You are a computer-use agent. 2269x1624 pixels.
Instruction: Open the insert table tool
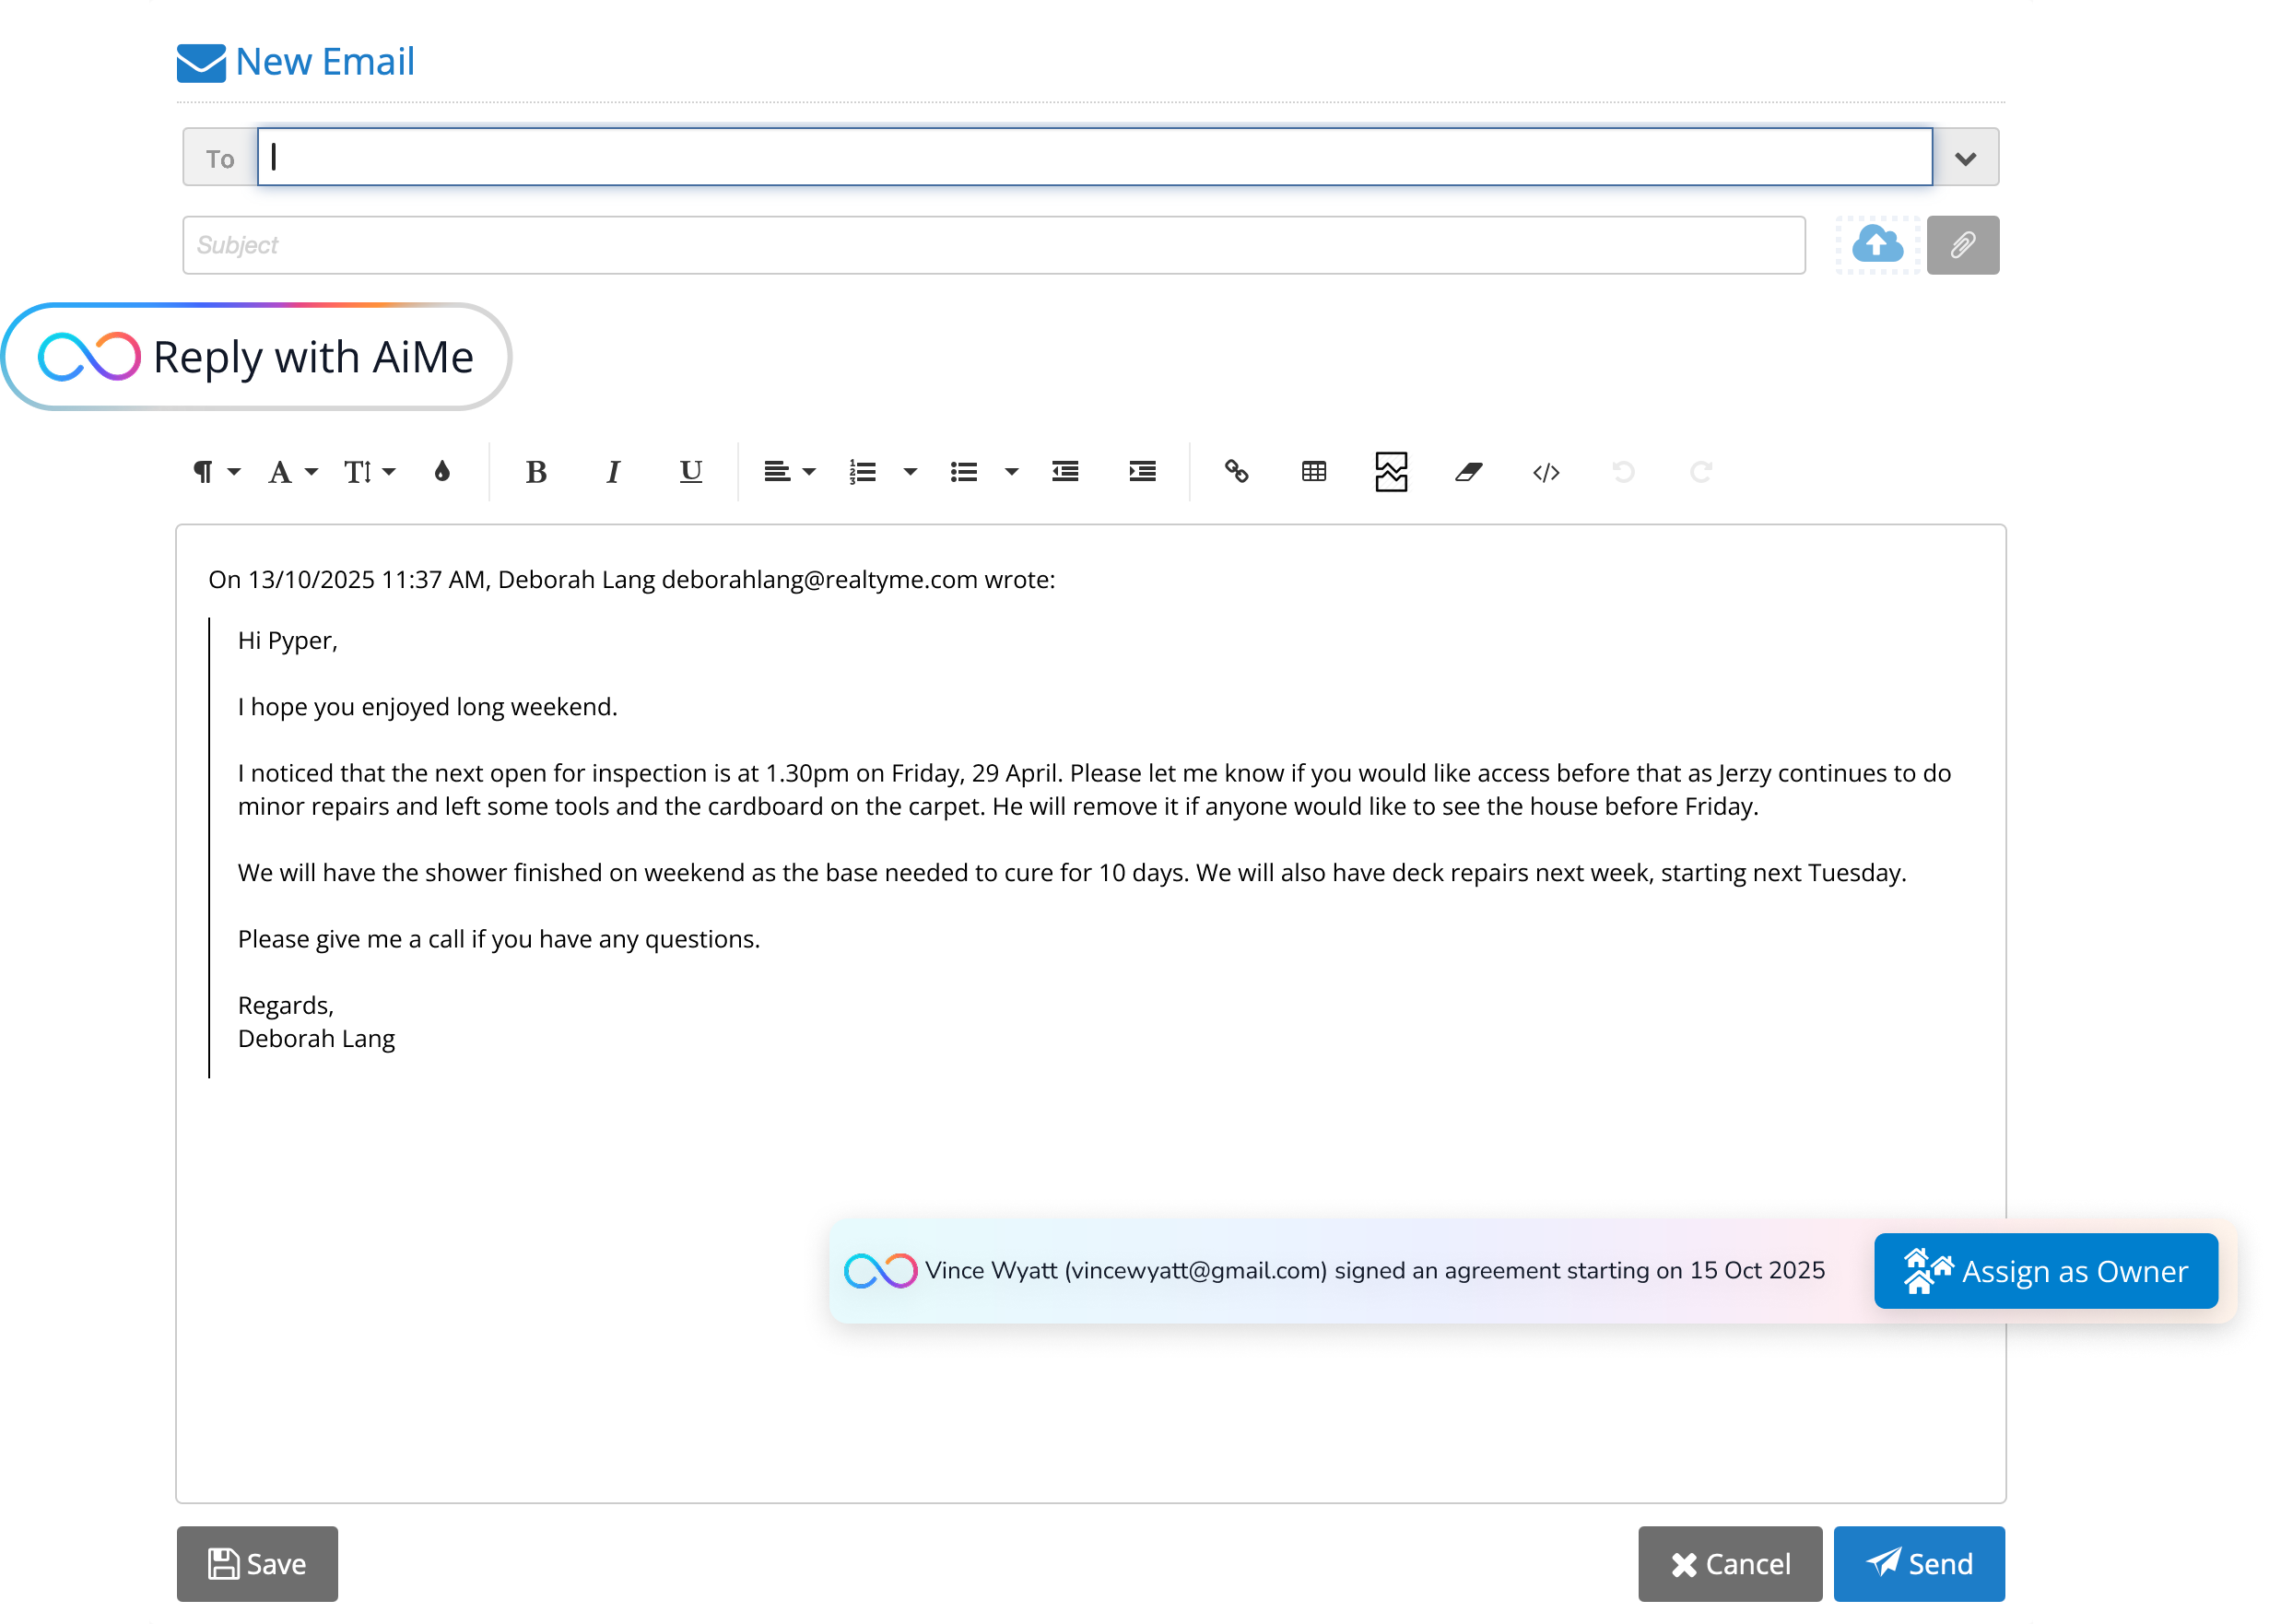[1312, 472]
